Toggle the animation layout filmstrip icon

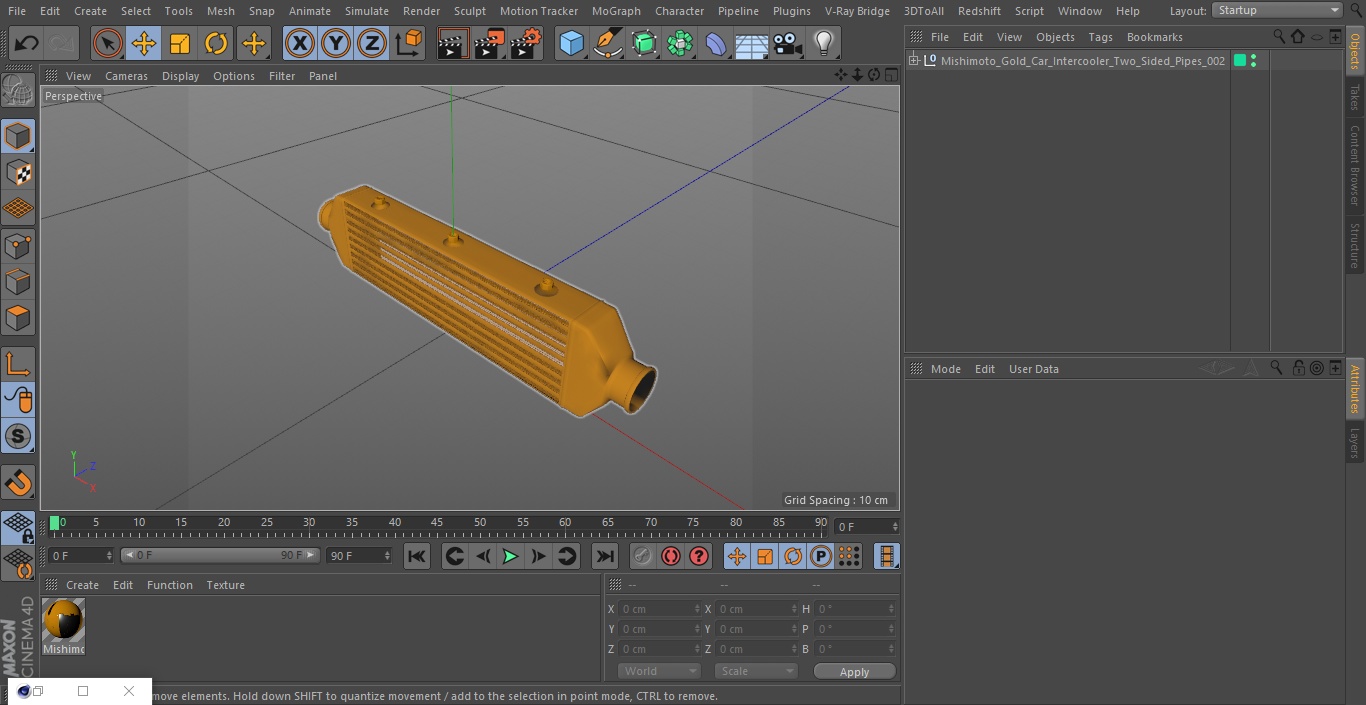click(886, 556)
